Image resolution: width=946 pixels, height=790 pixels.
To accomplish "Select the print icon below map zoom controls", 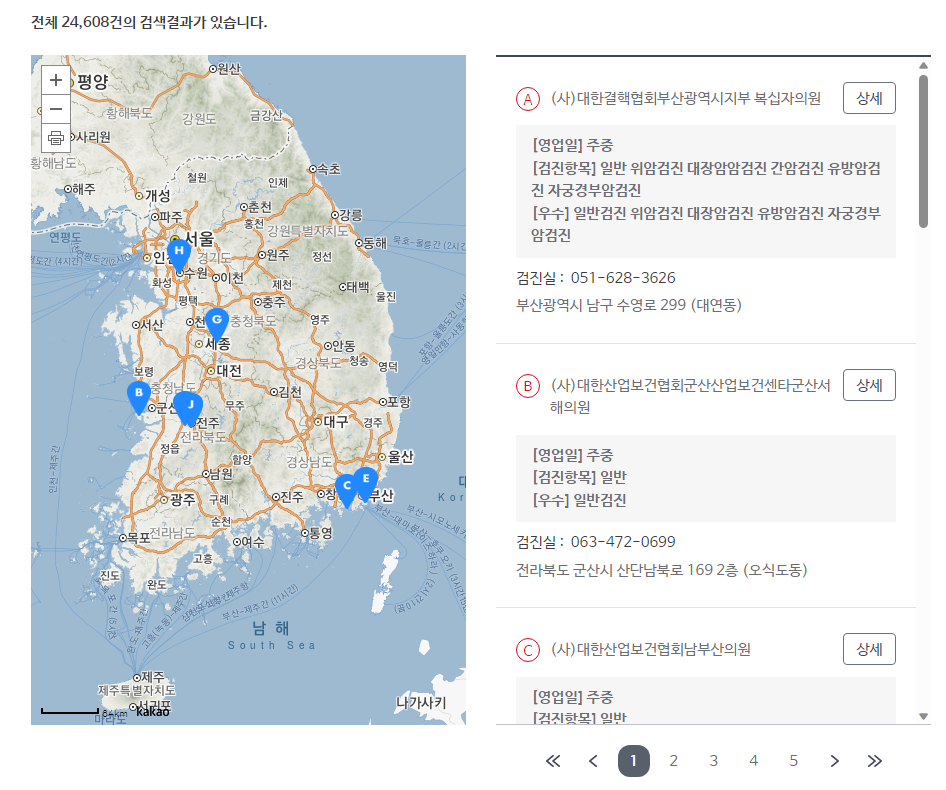I will [55, 138].
